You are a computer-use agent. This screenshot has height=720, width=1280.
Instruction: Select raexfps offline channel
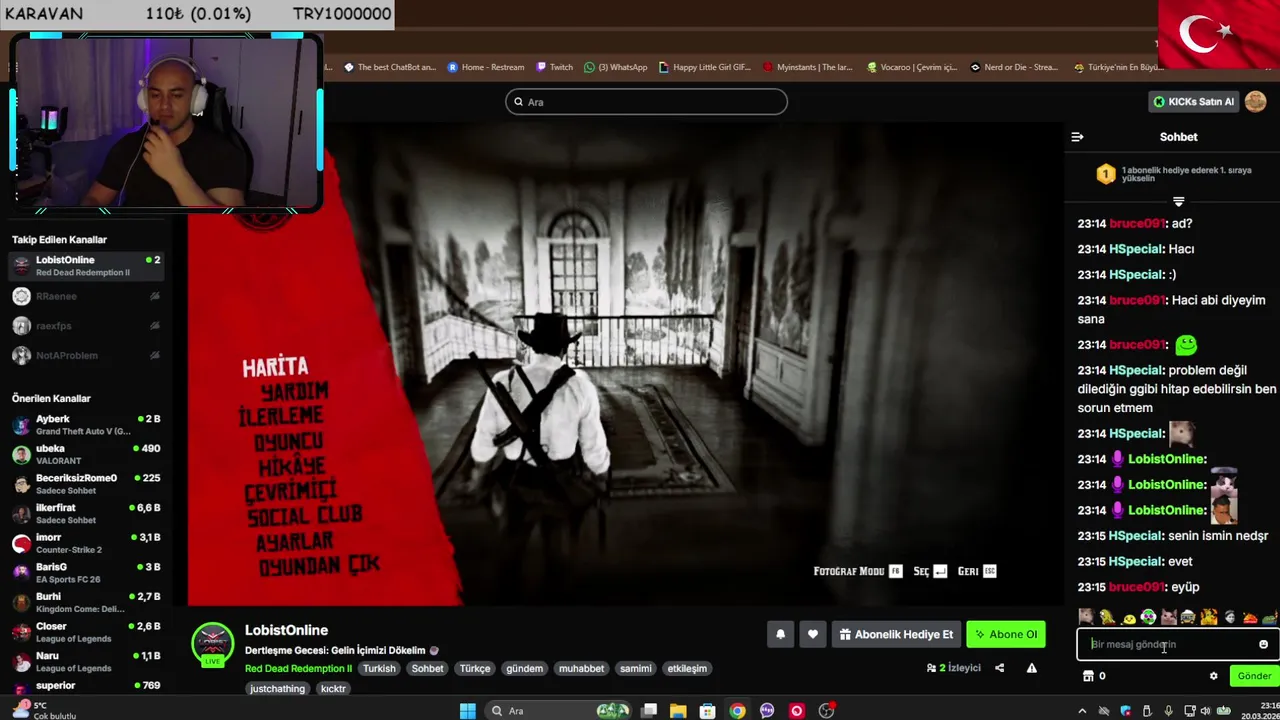(86, 326)
